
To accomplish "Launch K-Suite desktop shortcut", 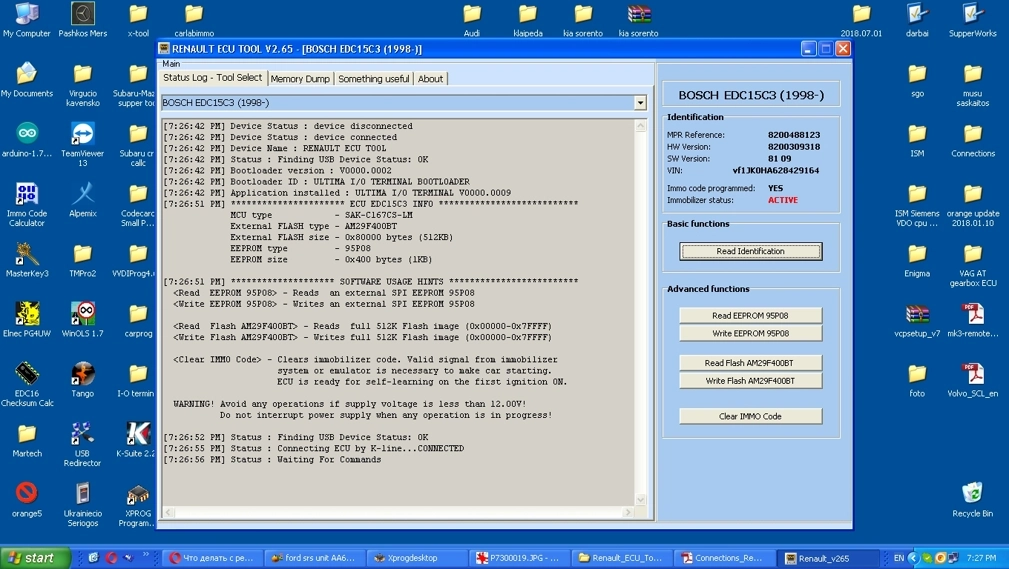I will tap(136, 438).
